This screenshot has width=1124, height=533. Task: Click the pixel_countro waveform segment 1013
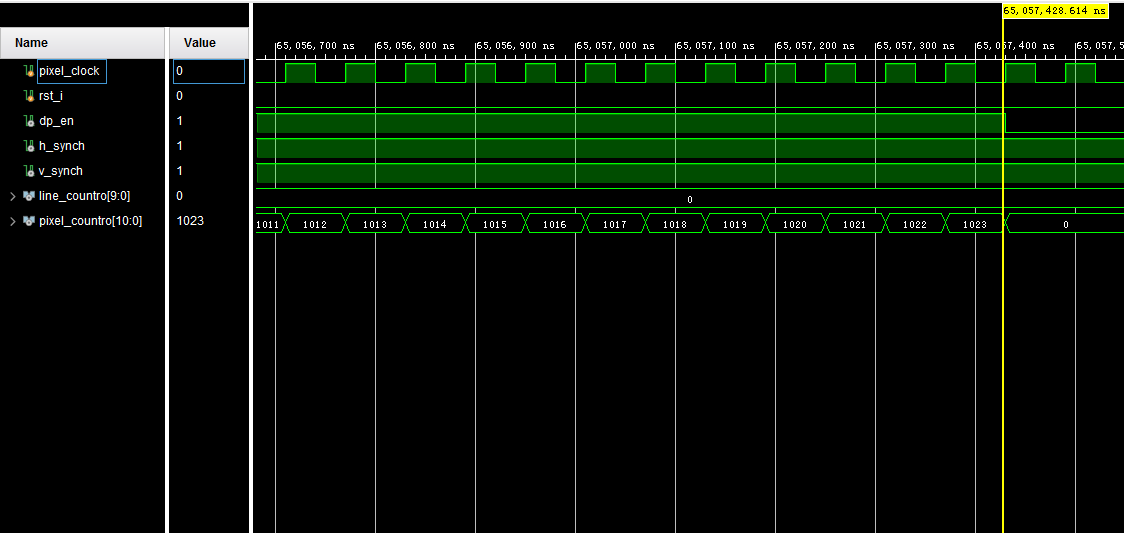click(375, 224)
